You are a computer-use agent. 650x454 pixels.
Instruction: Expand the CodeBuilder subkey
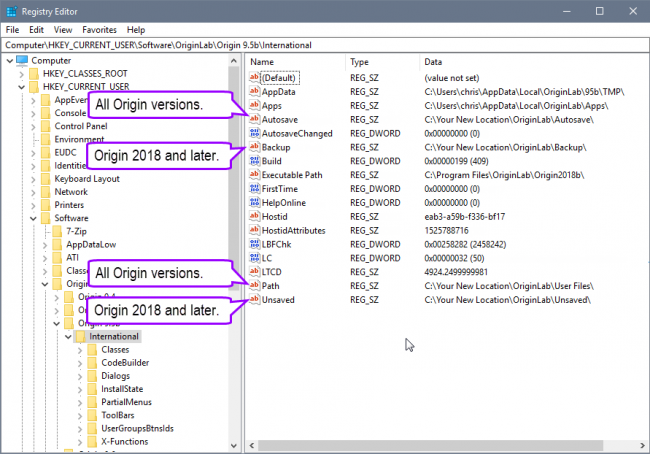pyautogui.click(x=81, y=363)
